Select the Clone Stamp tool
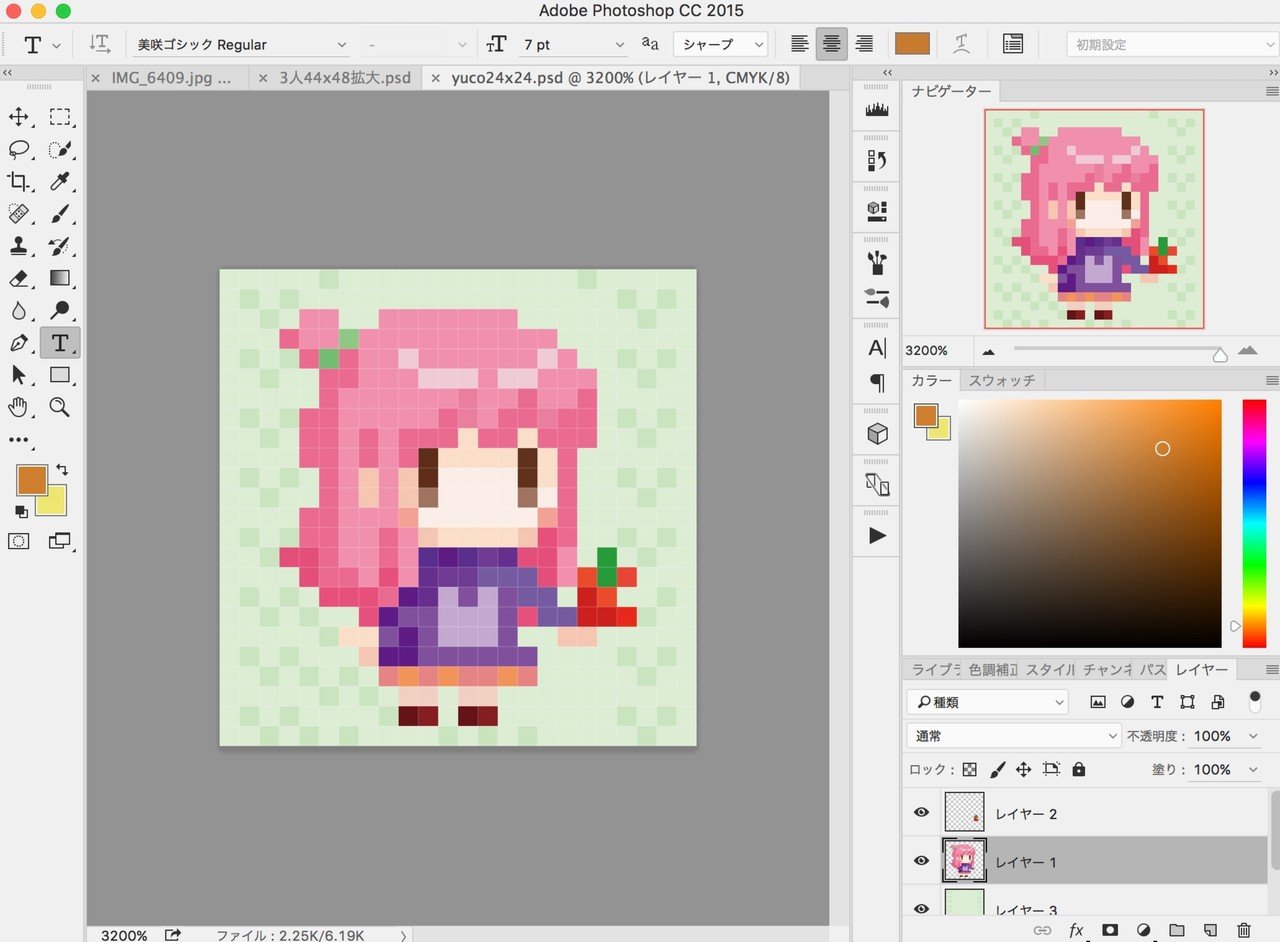The width and height of the screenshot is (1280, 942). pos(18,245)
